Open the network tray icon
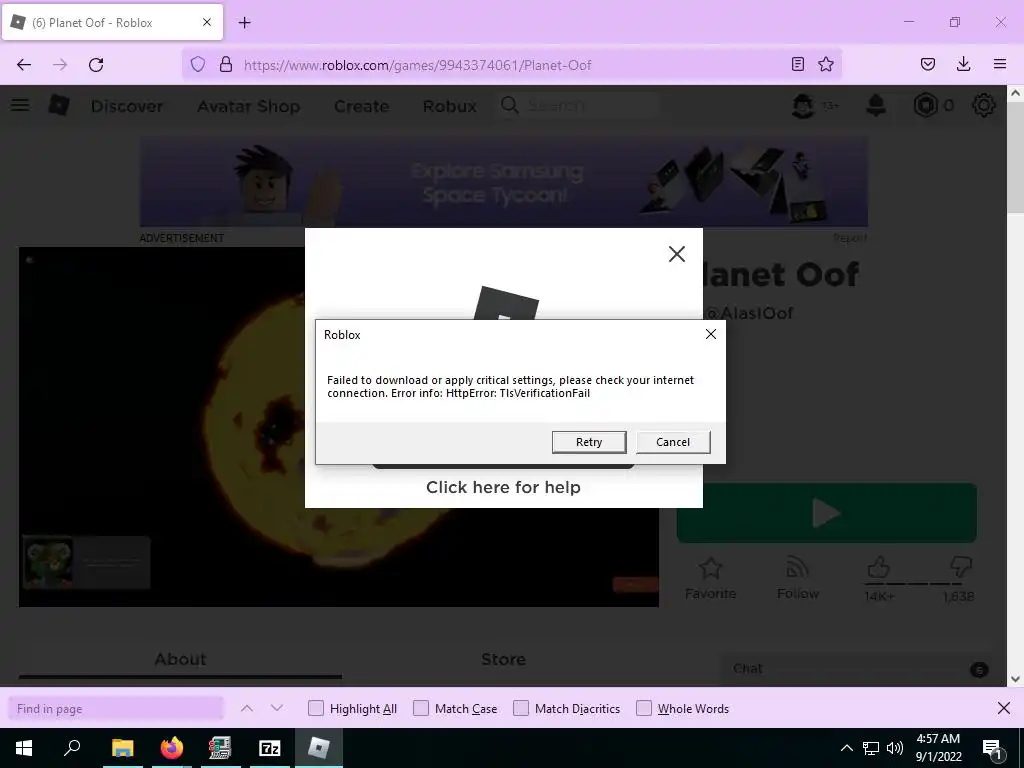This screenshot has height=768, width=1024. click(x=871, y=748)
